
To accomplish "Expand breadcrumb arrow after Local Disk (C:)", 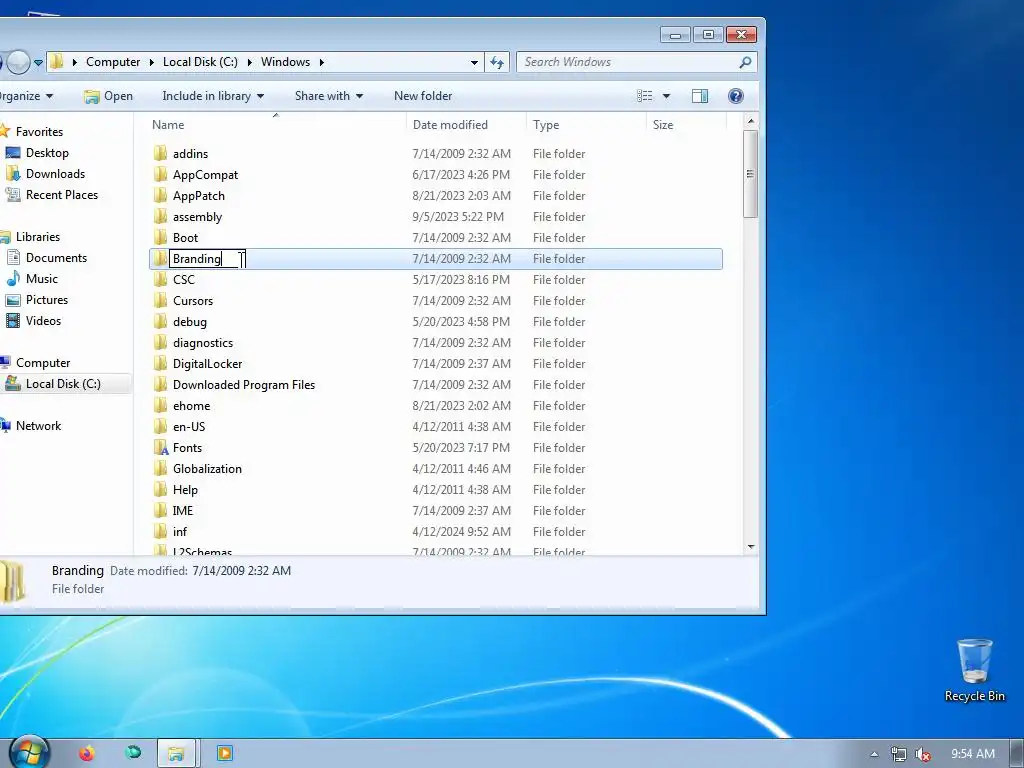I will (x=249, y=62).
